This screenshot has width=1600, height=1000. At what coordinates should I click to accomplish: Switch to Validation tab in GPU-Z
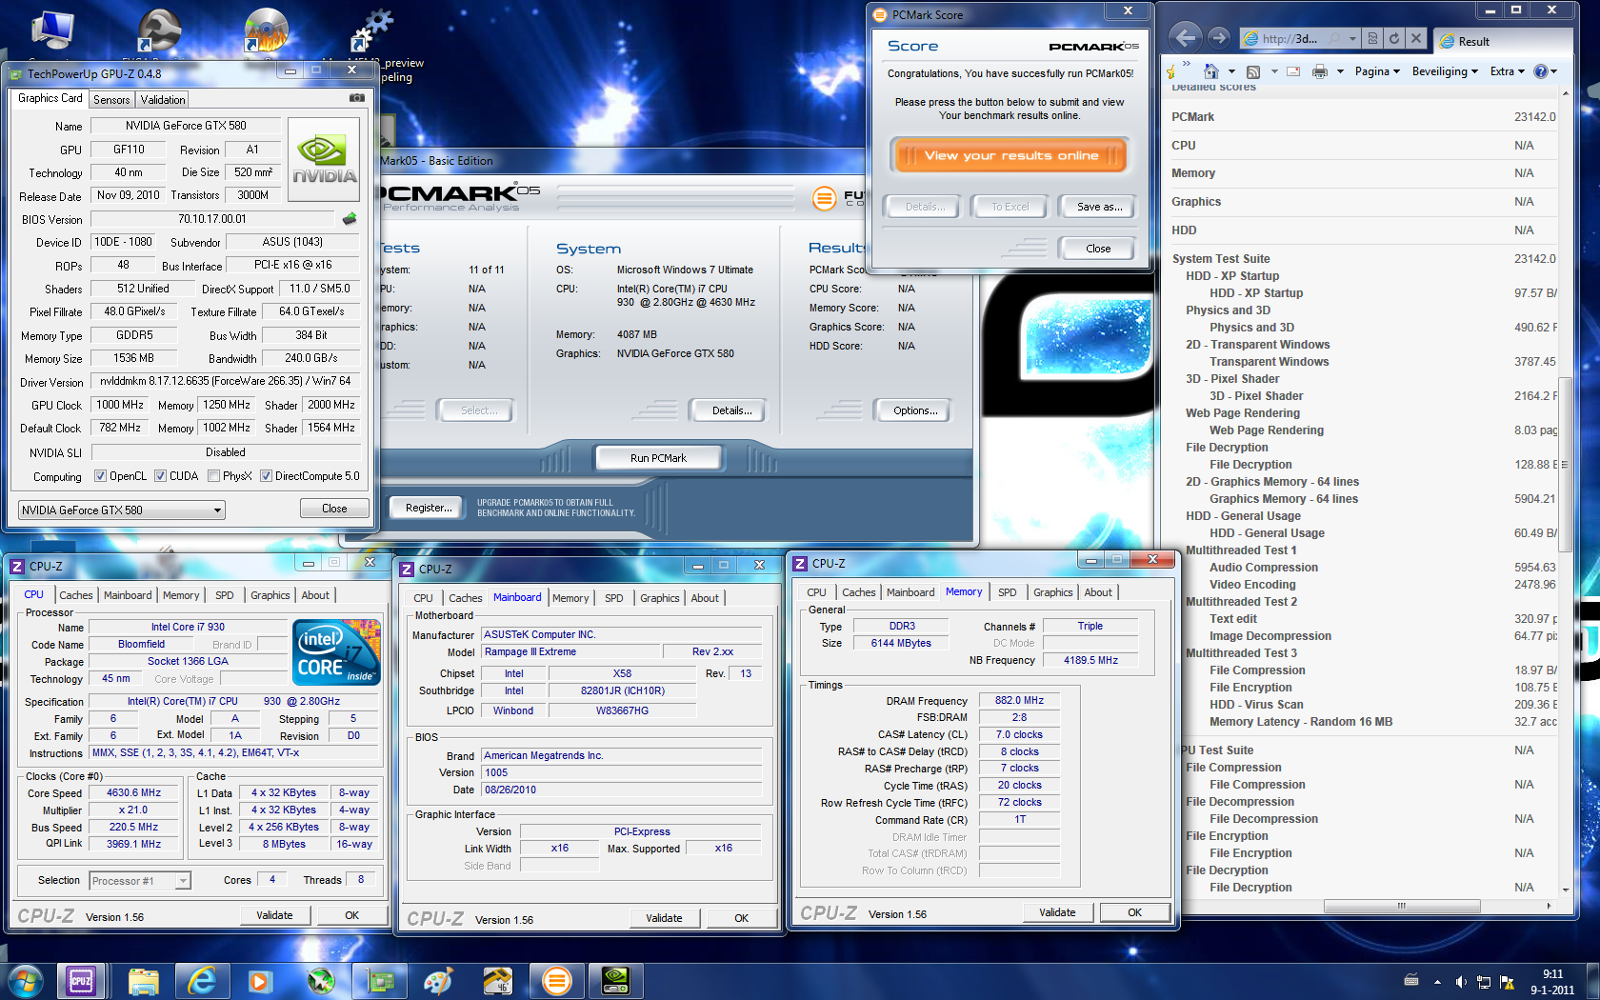(x=162, y=100)
